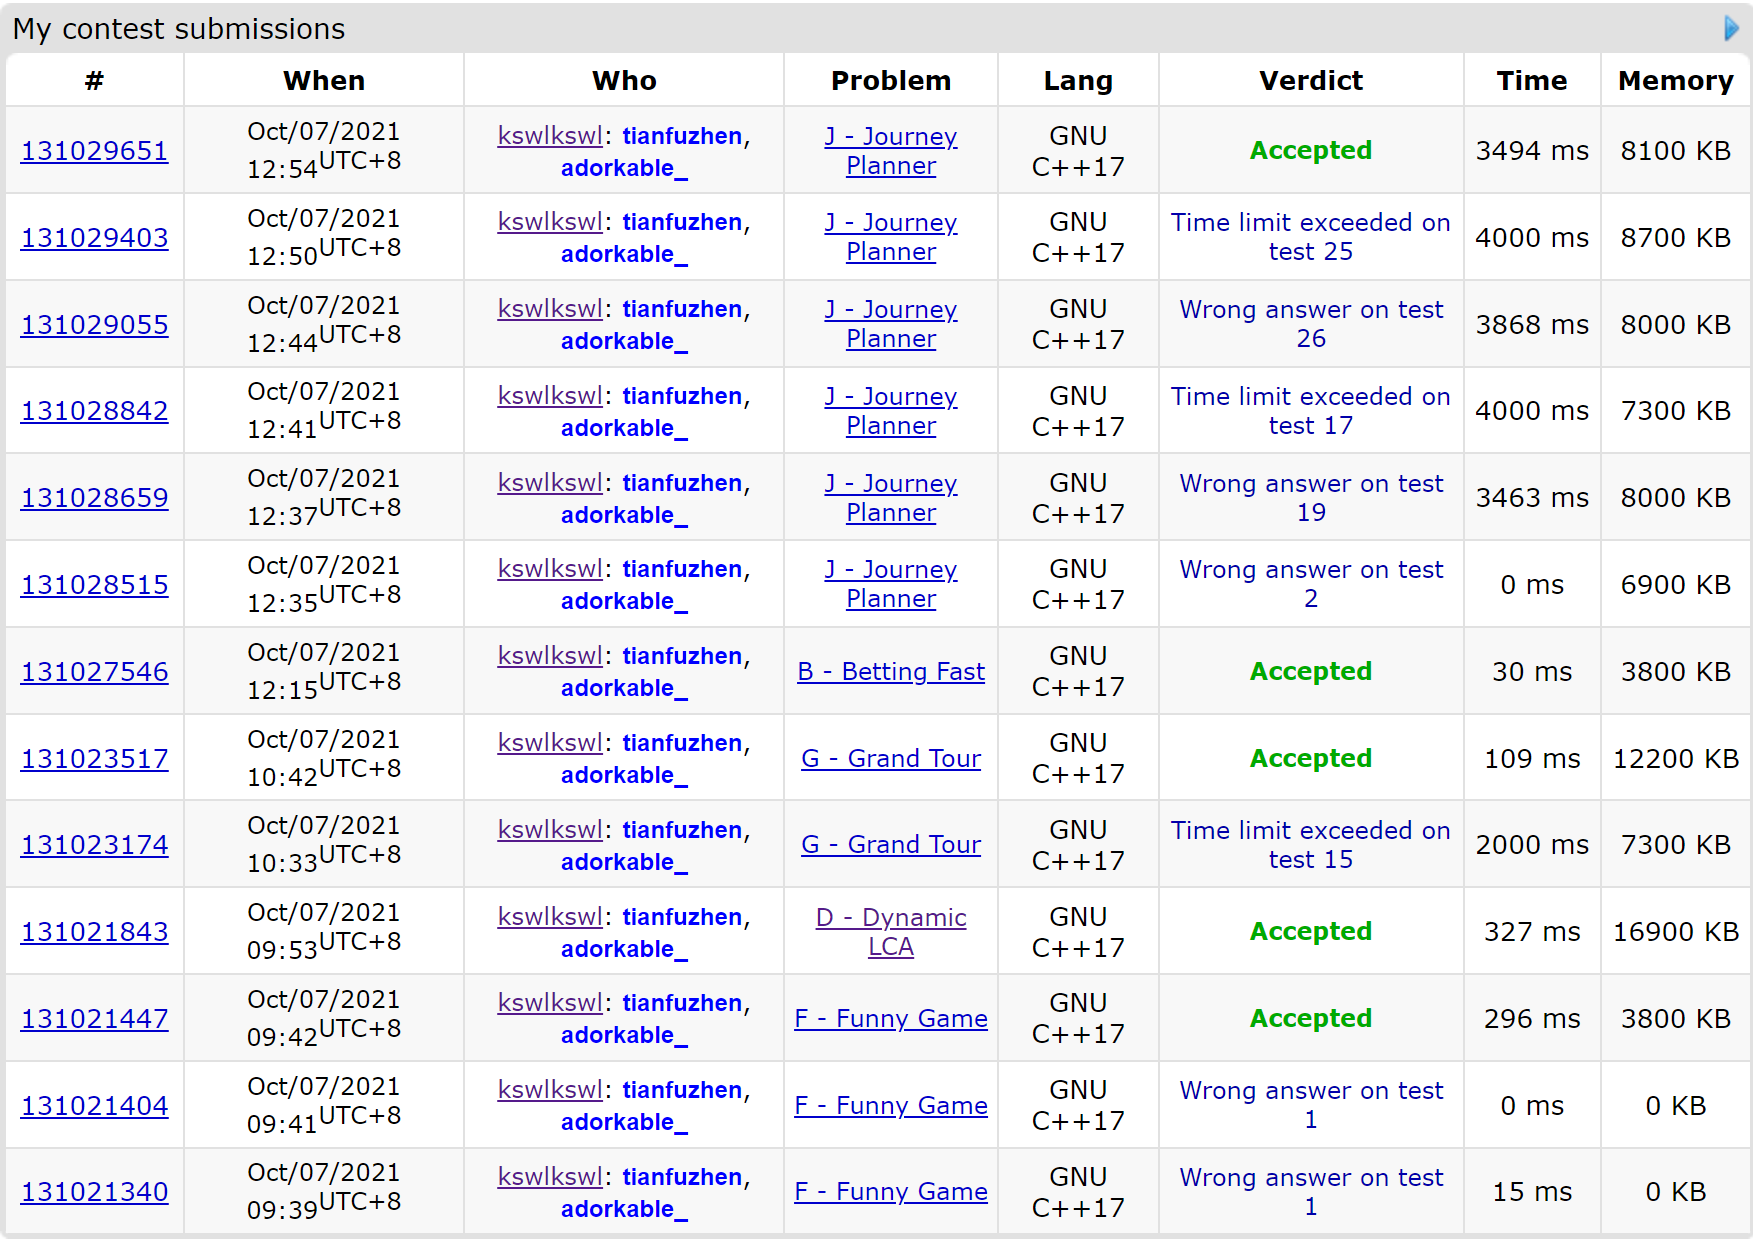Screen dimensions: 1753x1239
Task: Click Wrong answer on test 26 verdict
Action: click(1310, 324)
